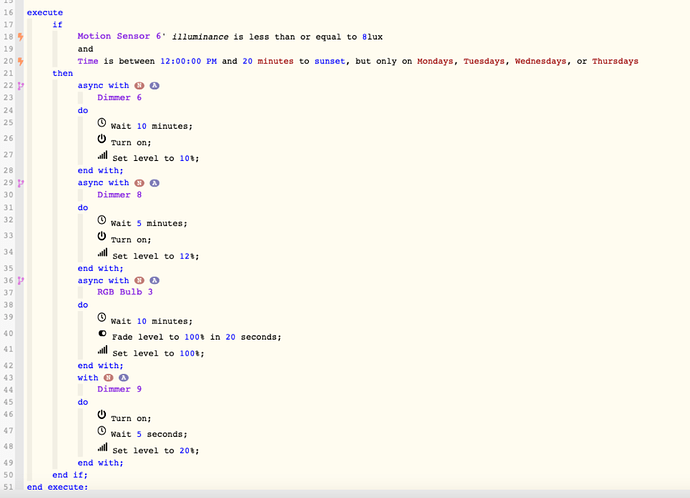Click the lightning trigger icon on line 18
The image size is (690, 498).
point(21,37)
